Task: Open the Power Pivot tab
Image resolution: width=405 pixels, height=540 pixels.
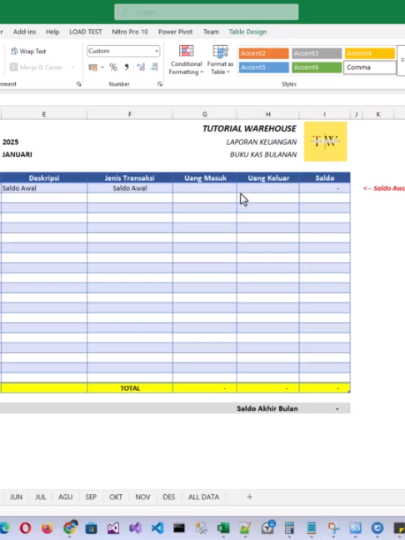Action: 175,32
